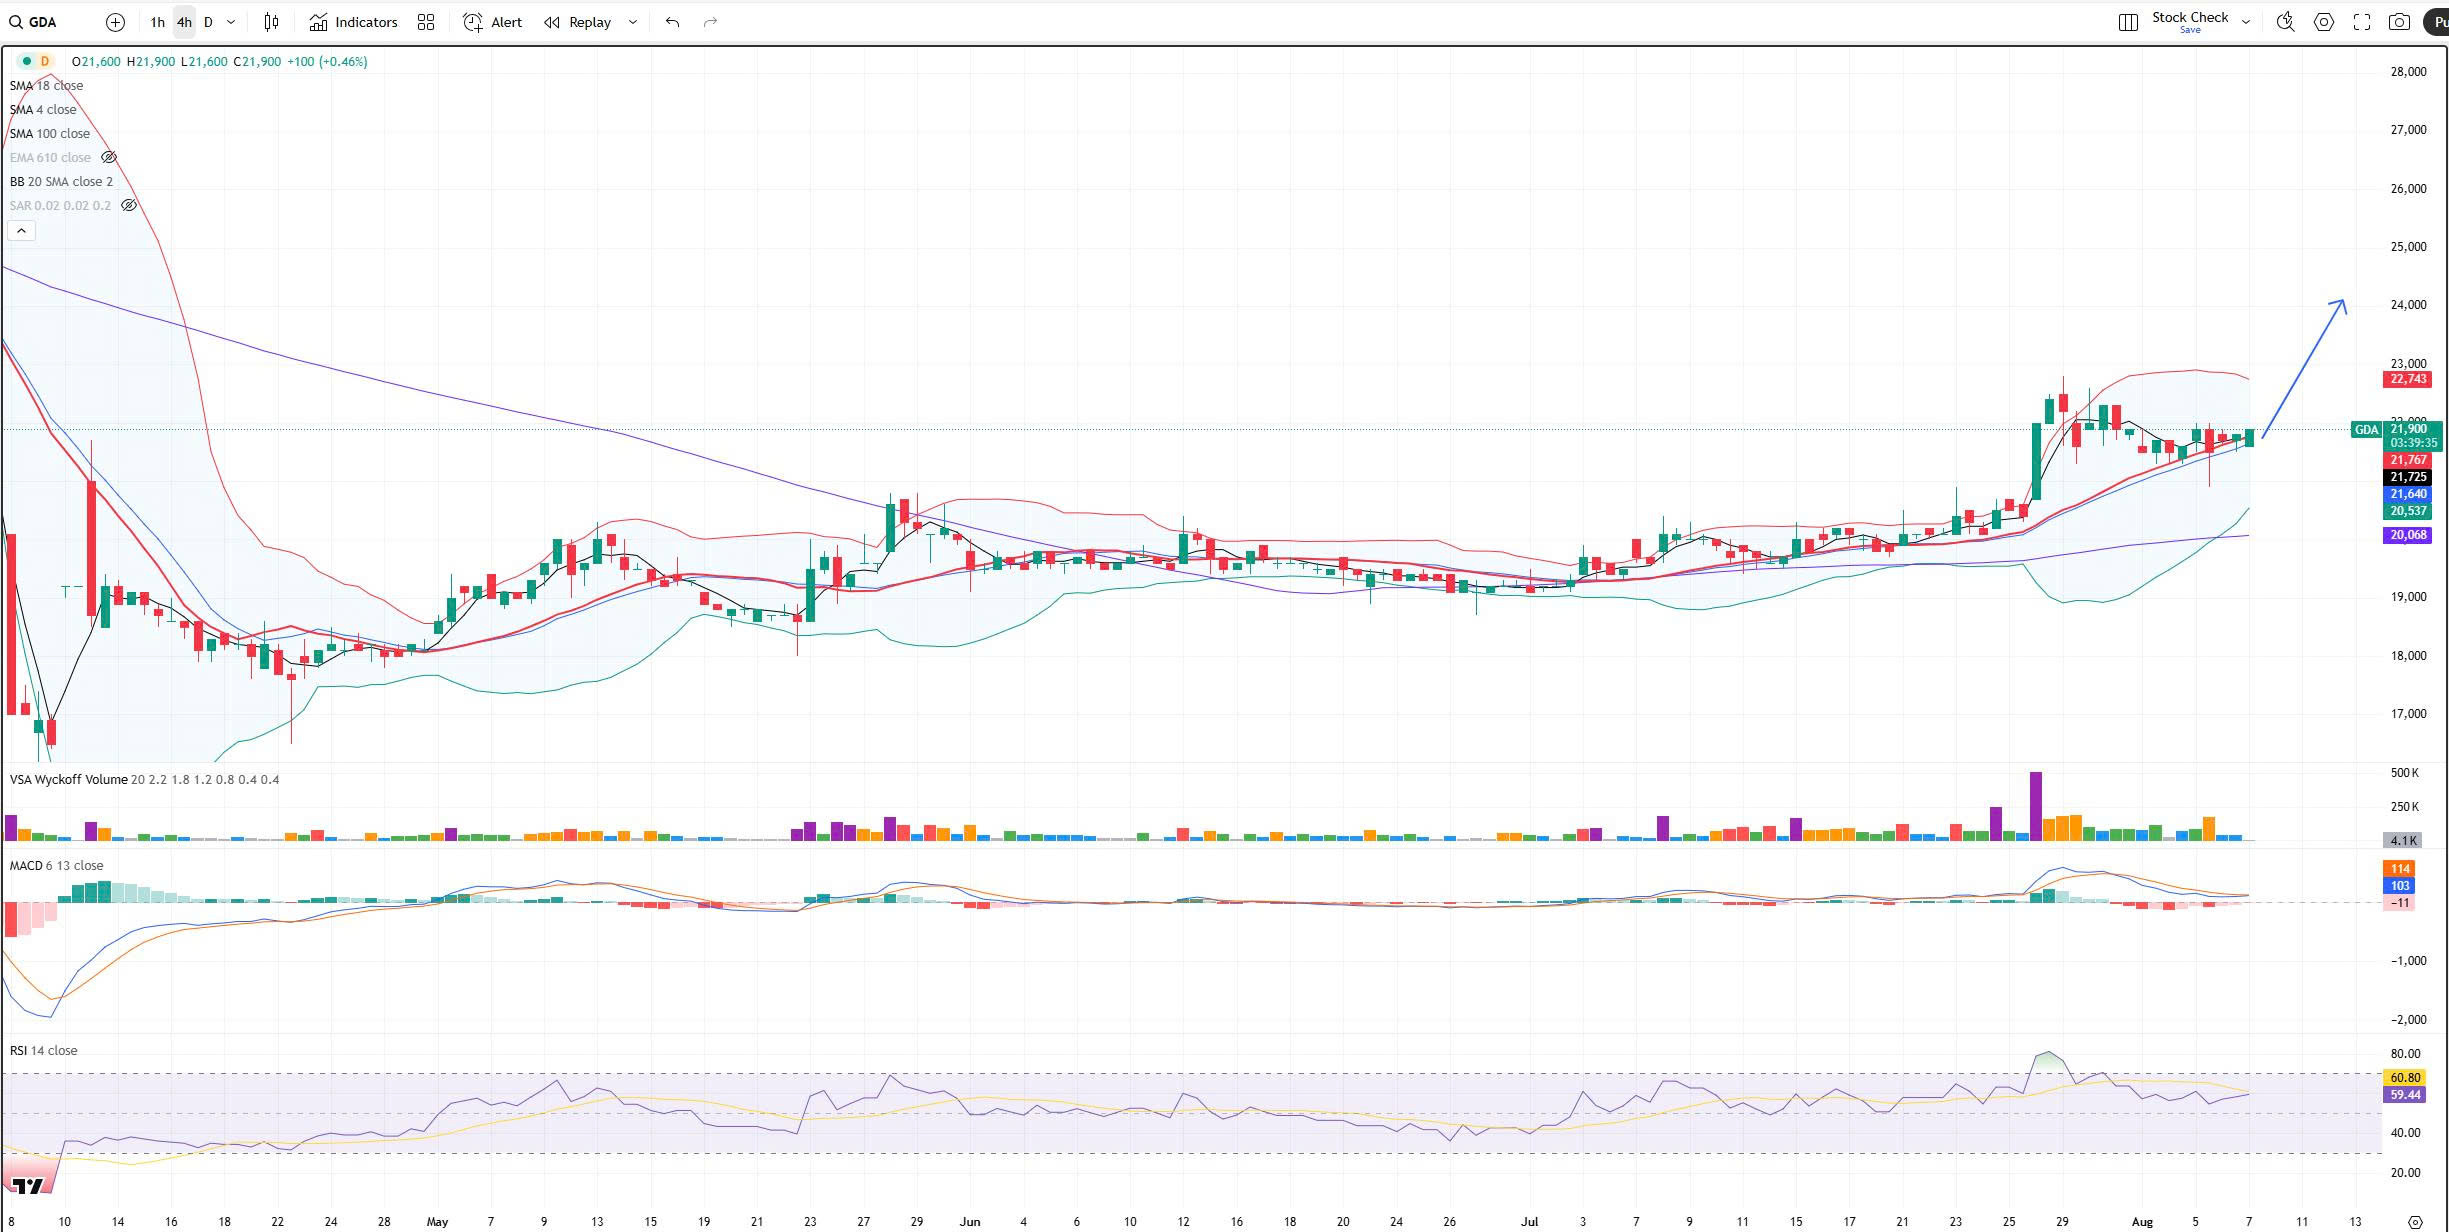The image size is (2449, 1232).
Task: Click the Aug label on time axis
Action: pyautogui.click(x=2141, y=1221)
